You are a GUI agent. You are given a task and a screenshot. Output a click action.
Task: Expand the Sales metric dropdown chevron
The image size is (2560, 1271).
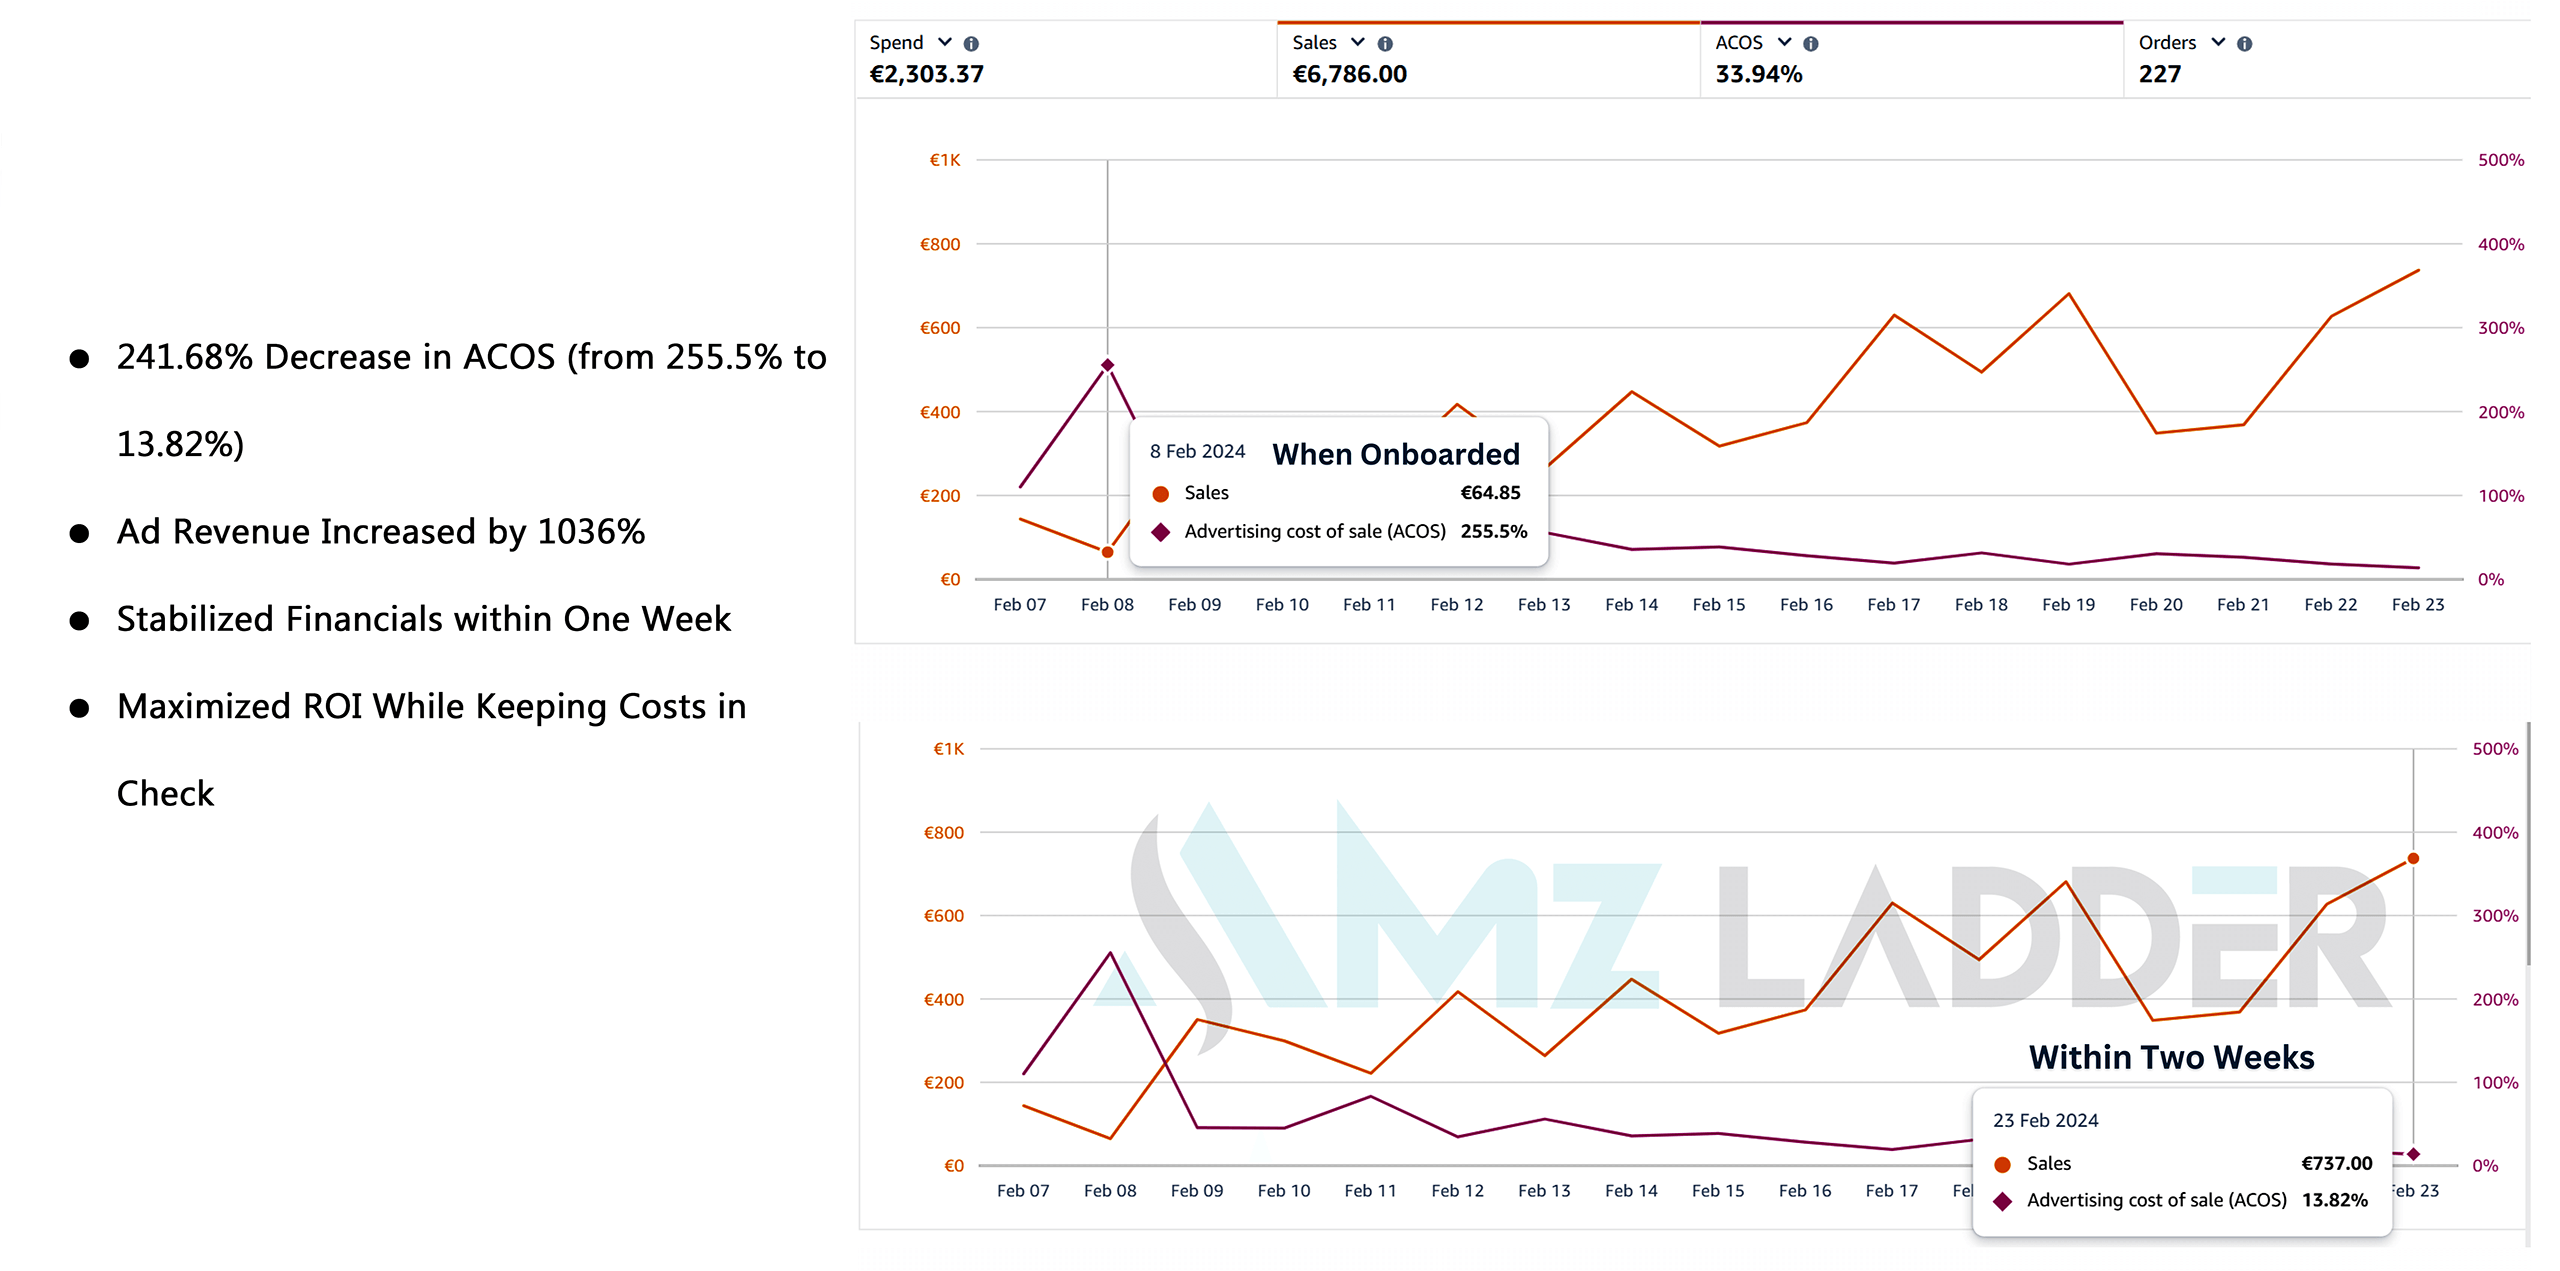(x=1358, y=42)
